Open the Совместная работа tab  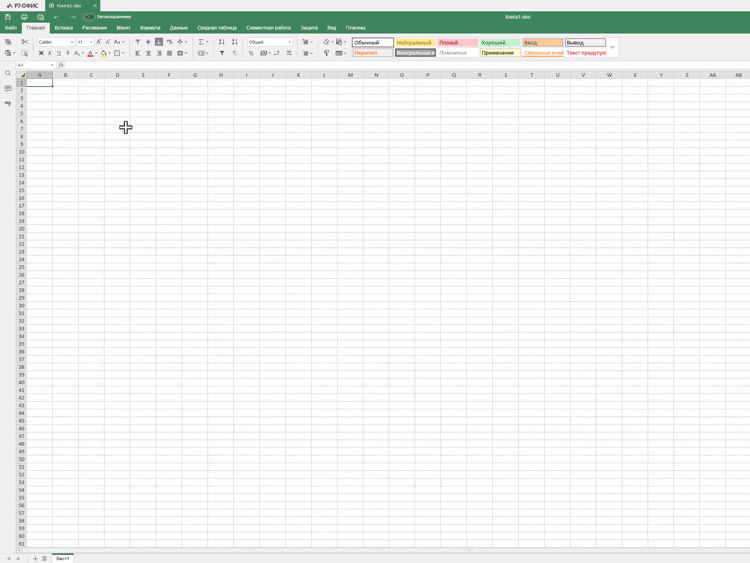[x=268, y=28]
